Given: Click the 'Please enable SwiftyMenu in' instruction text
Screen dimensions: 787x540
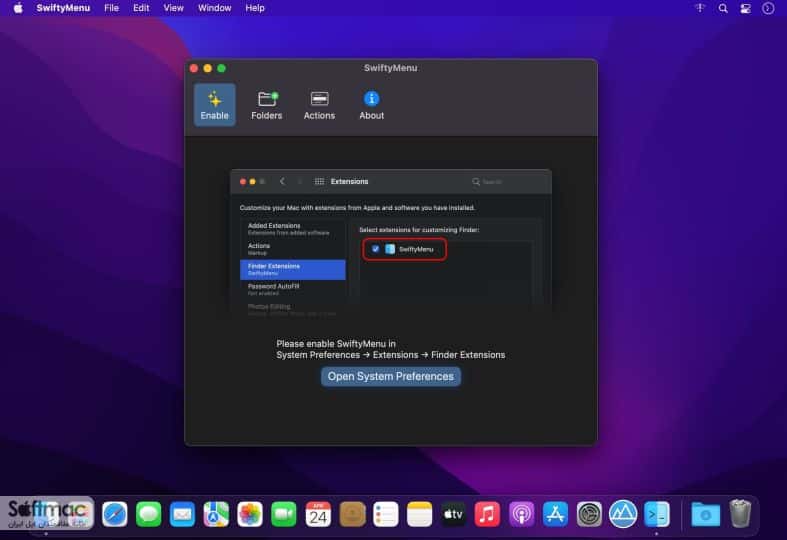Looking at the screenshot, I should [x=336, y=344].
